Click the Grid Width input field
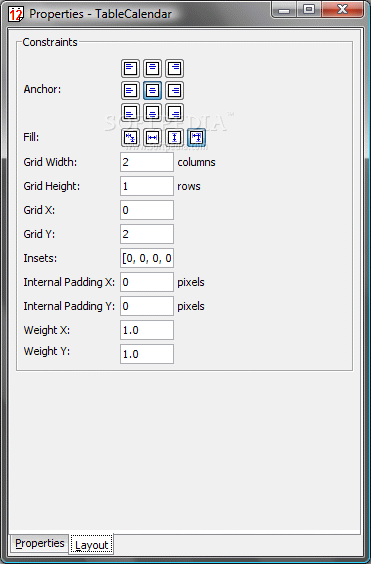 (x=147, y=162)
